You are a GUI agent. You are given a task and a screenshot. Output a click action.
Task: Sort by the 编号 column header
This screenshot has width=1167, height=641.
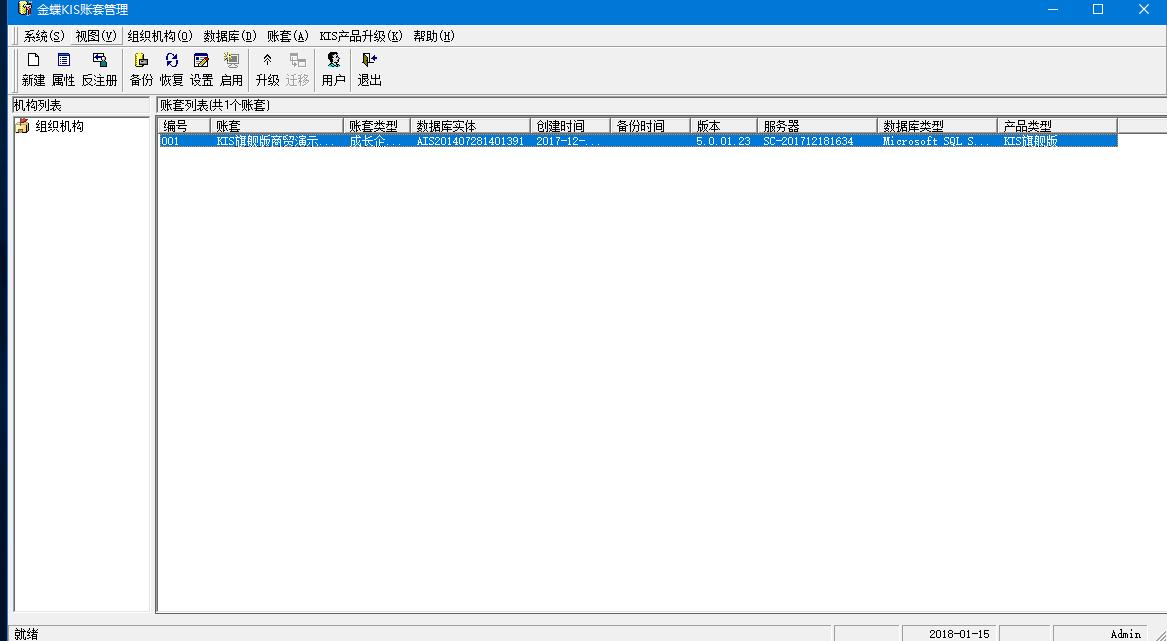[184, 126]
